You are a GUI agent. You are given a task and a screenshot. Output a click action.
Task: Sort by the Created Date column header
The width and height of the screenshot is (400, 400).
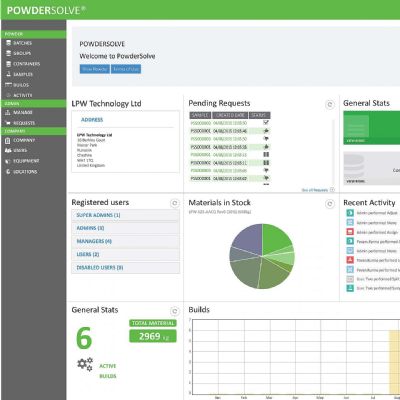230,115
